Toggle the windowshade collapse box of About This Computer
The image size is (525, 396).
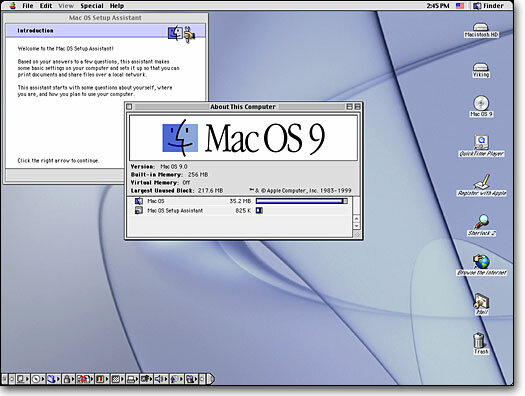[357, 106]
